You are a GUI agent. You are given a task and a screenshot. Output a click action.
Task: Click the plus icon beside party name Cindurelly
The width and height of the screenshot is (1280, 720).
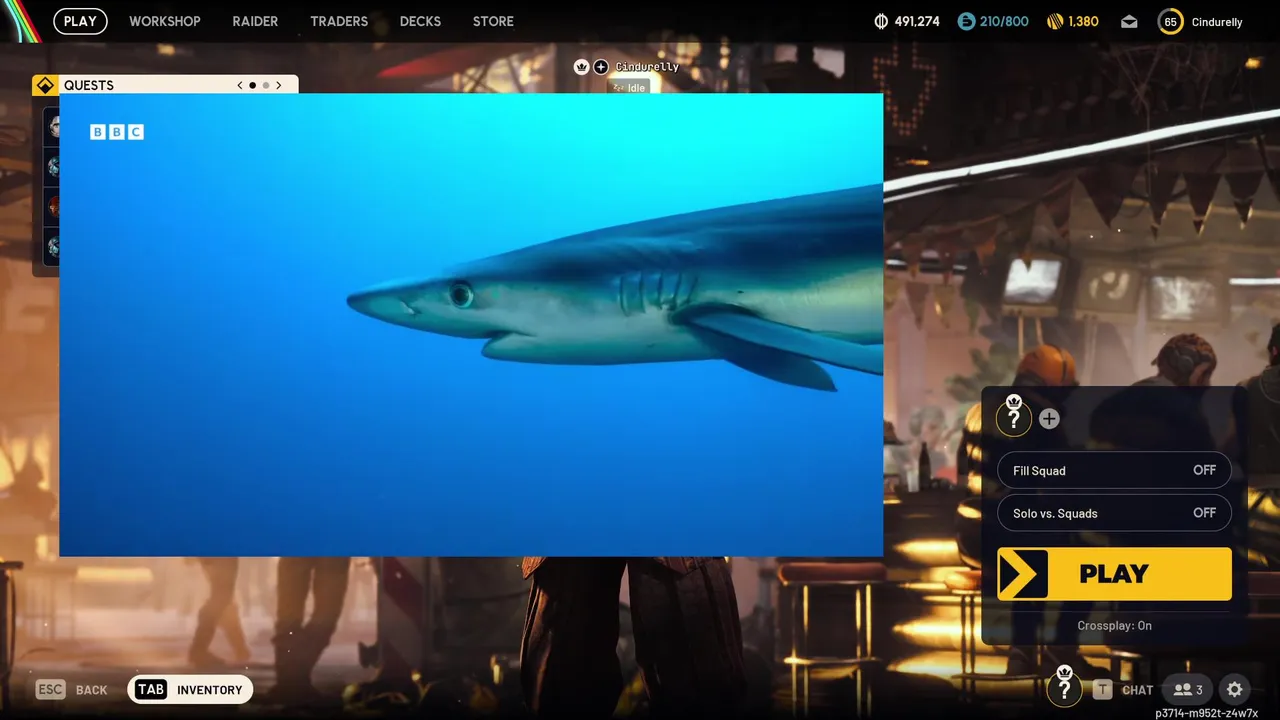(x=600, y=67)
